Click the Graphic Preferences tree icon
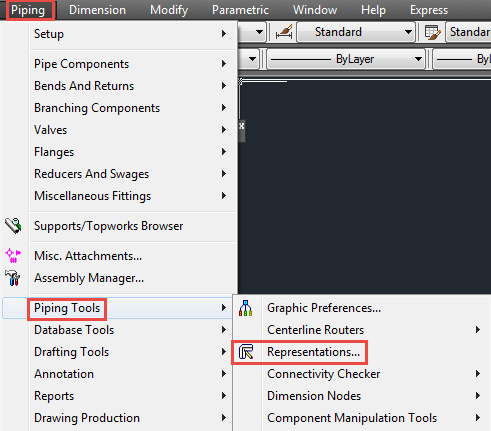This screenshot has width=491, height=431. click(246, 308)
